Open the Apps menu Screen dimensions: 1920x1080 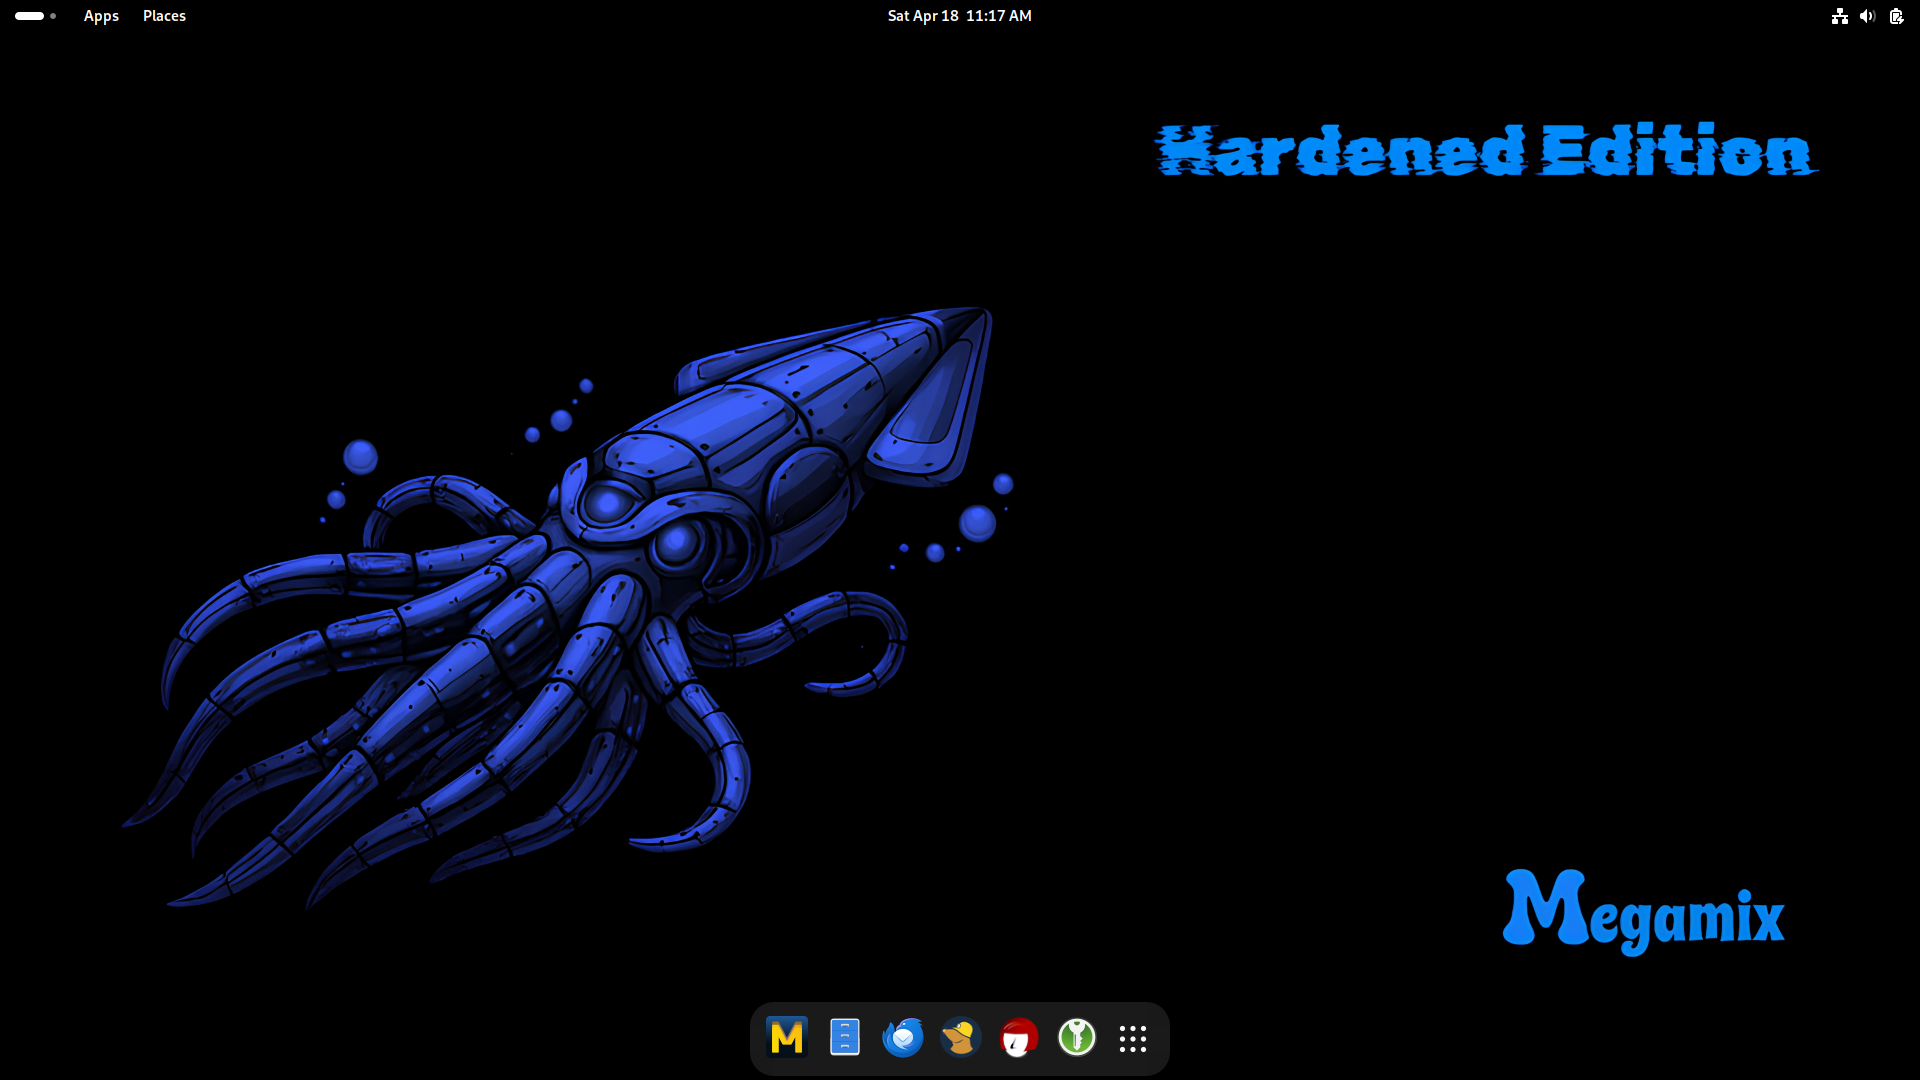click(101, 16)
